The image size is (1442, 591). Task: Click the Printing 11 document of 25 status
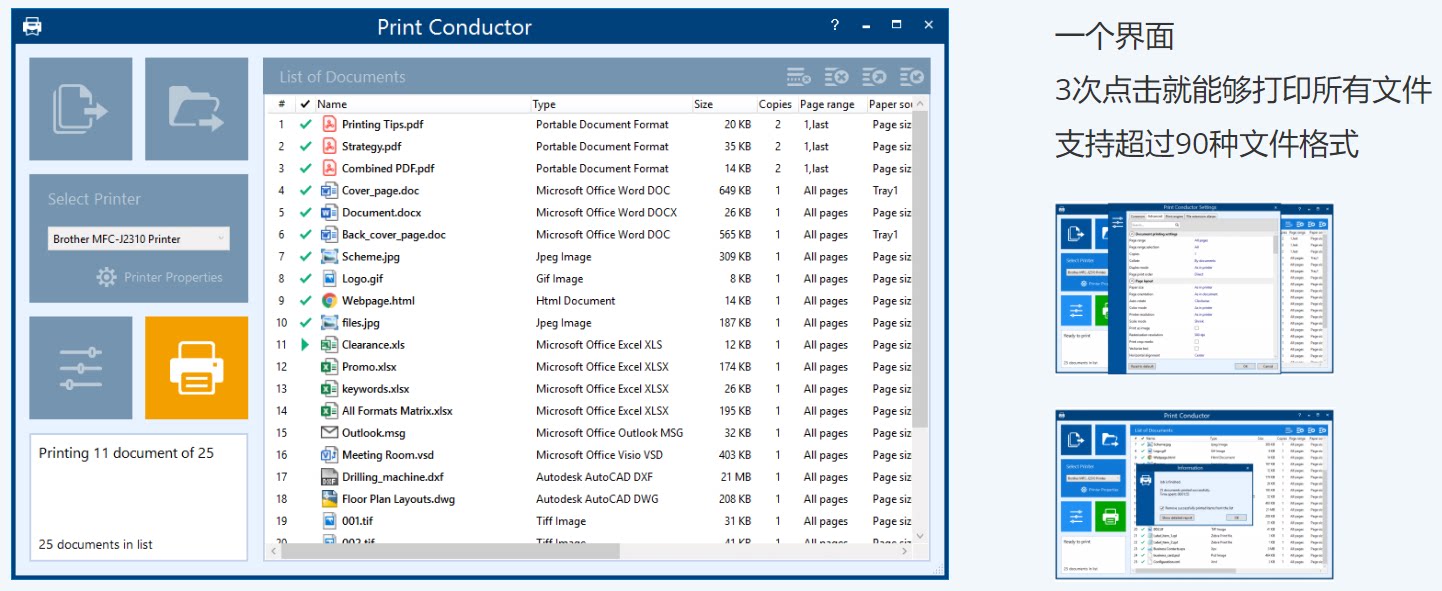pyautogui.click(x=126, y=453)
